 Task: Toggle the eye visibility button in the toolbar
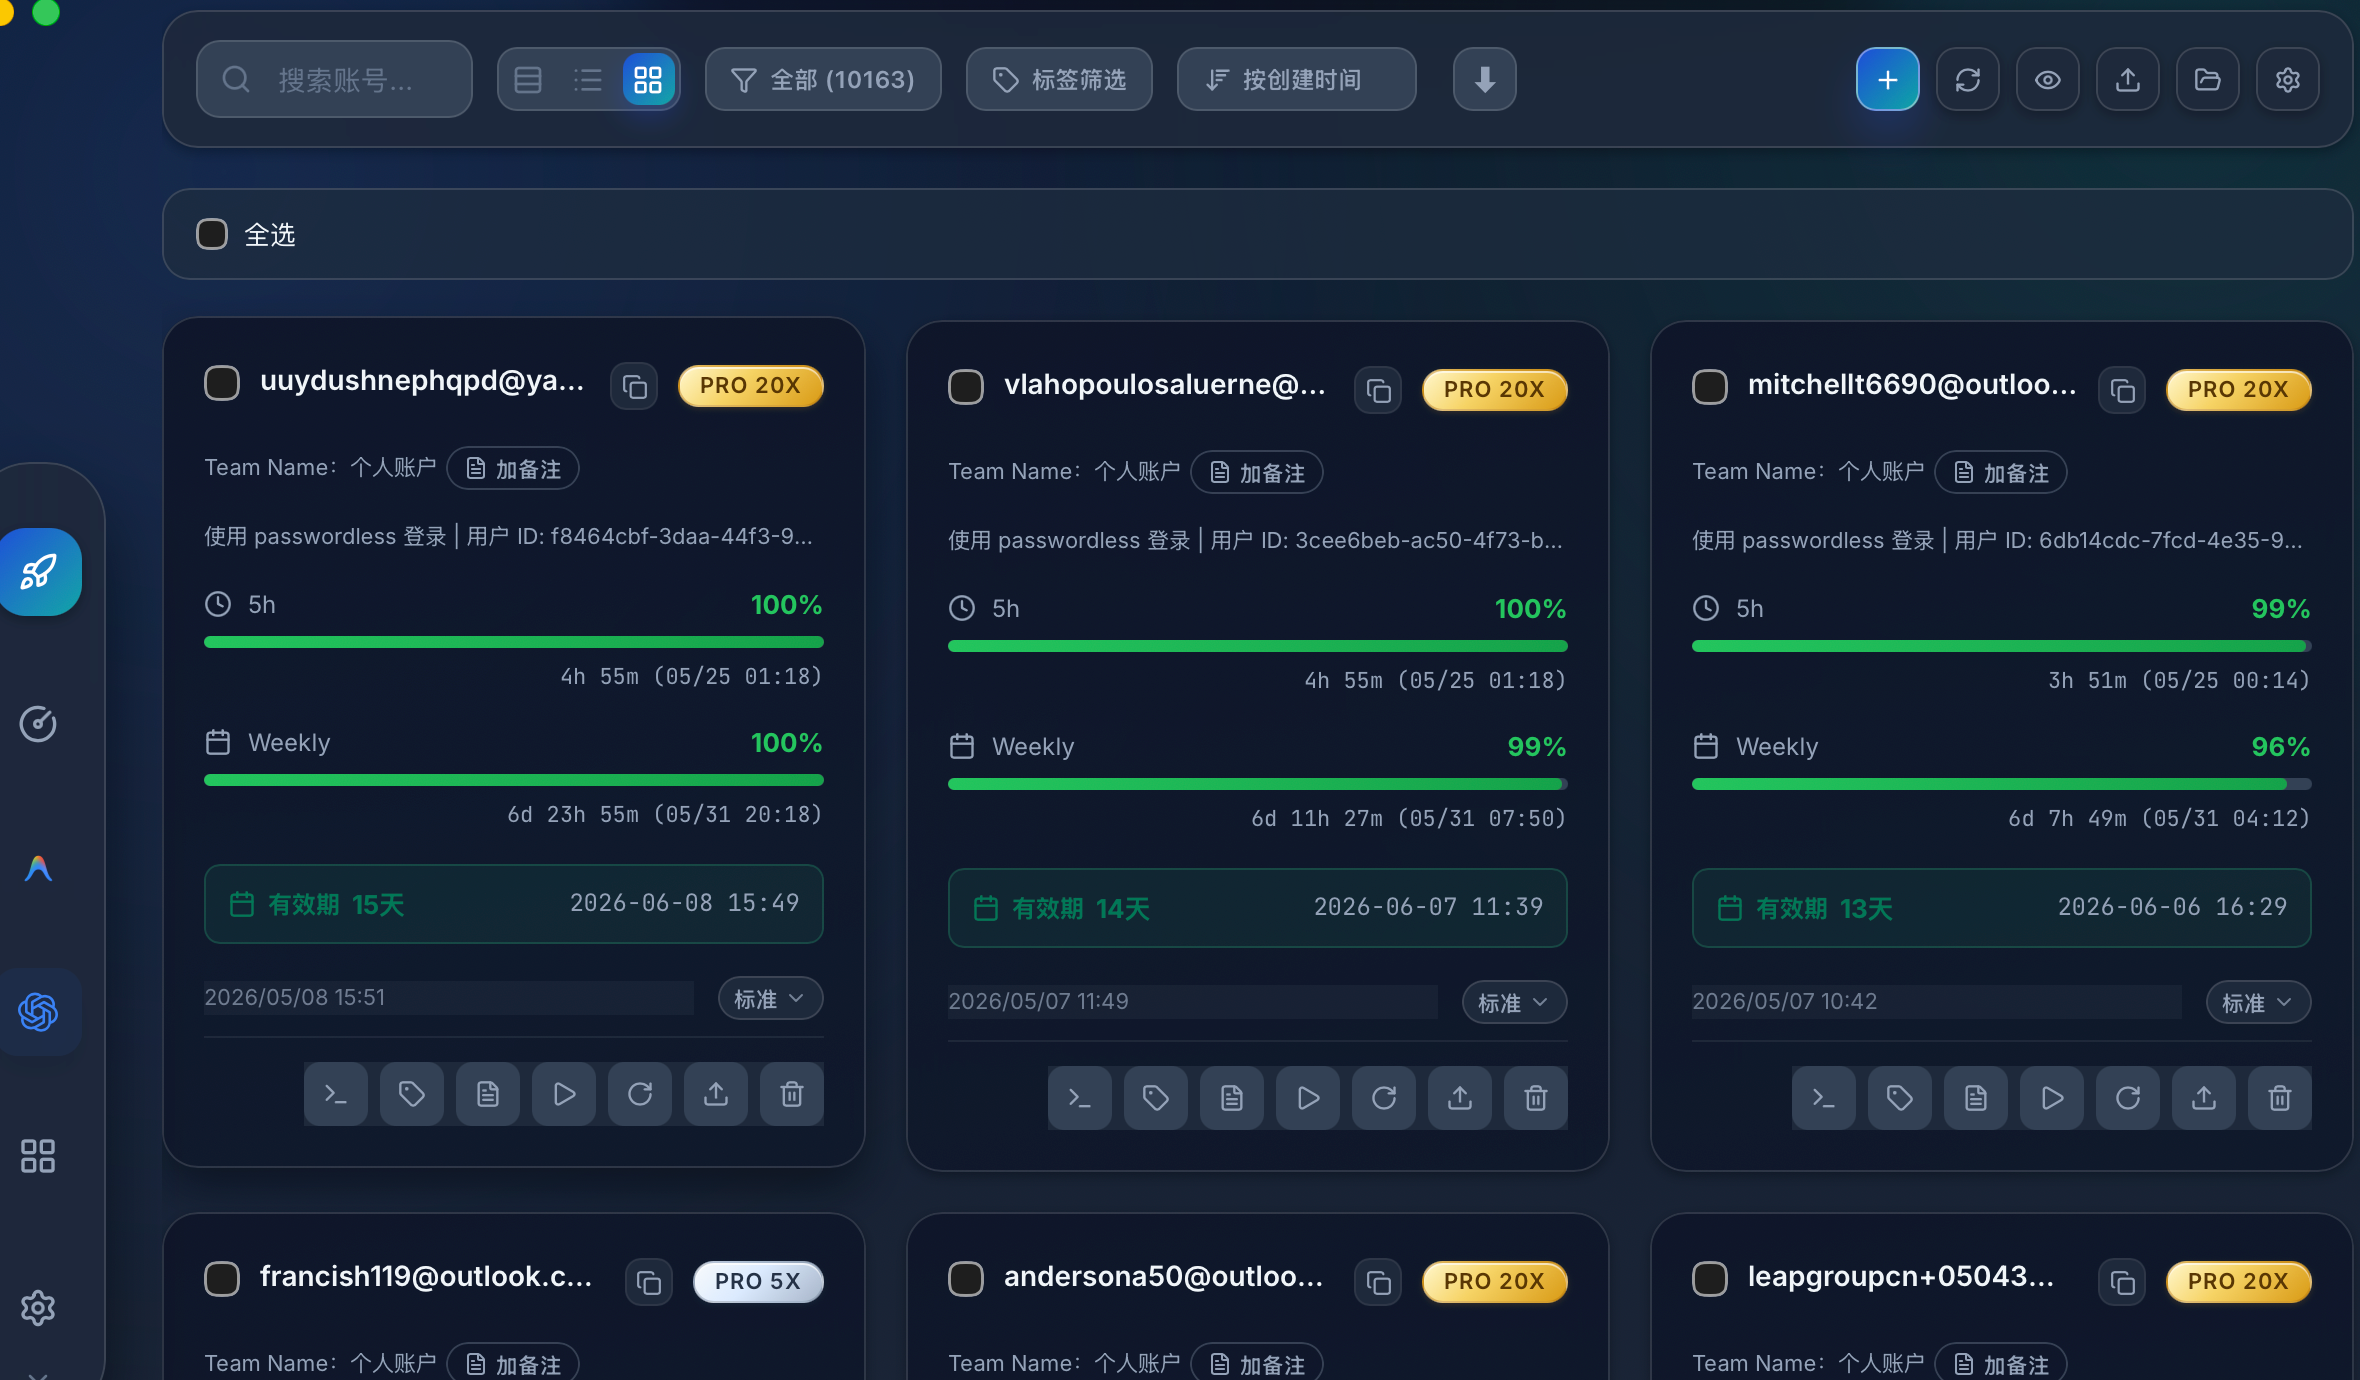[2047, 79]
